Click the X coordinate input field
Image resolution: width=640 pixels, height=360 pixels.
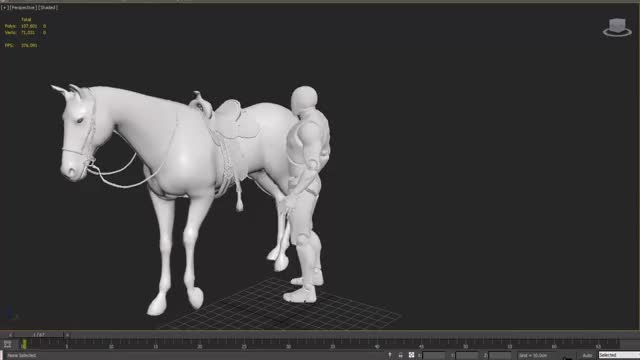point(434,356)
